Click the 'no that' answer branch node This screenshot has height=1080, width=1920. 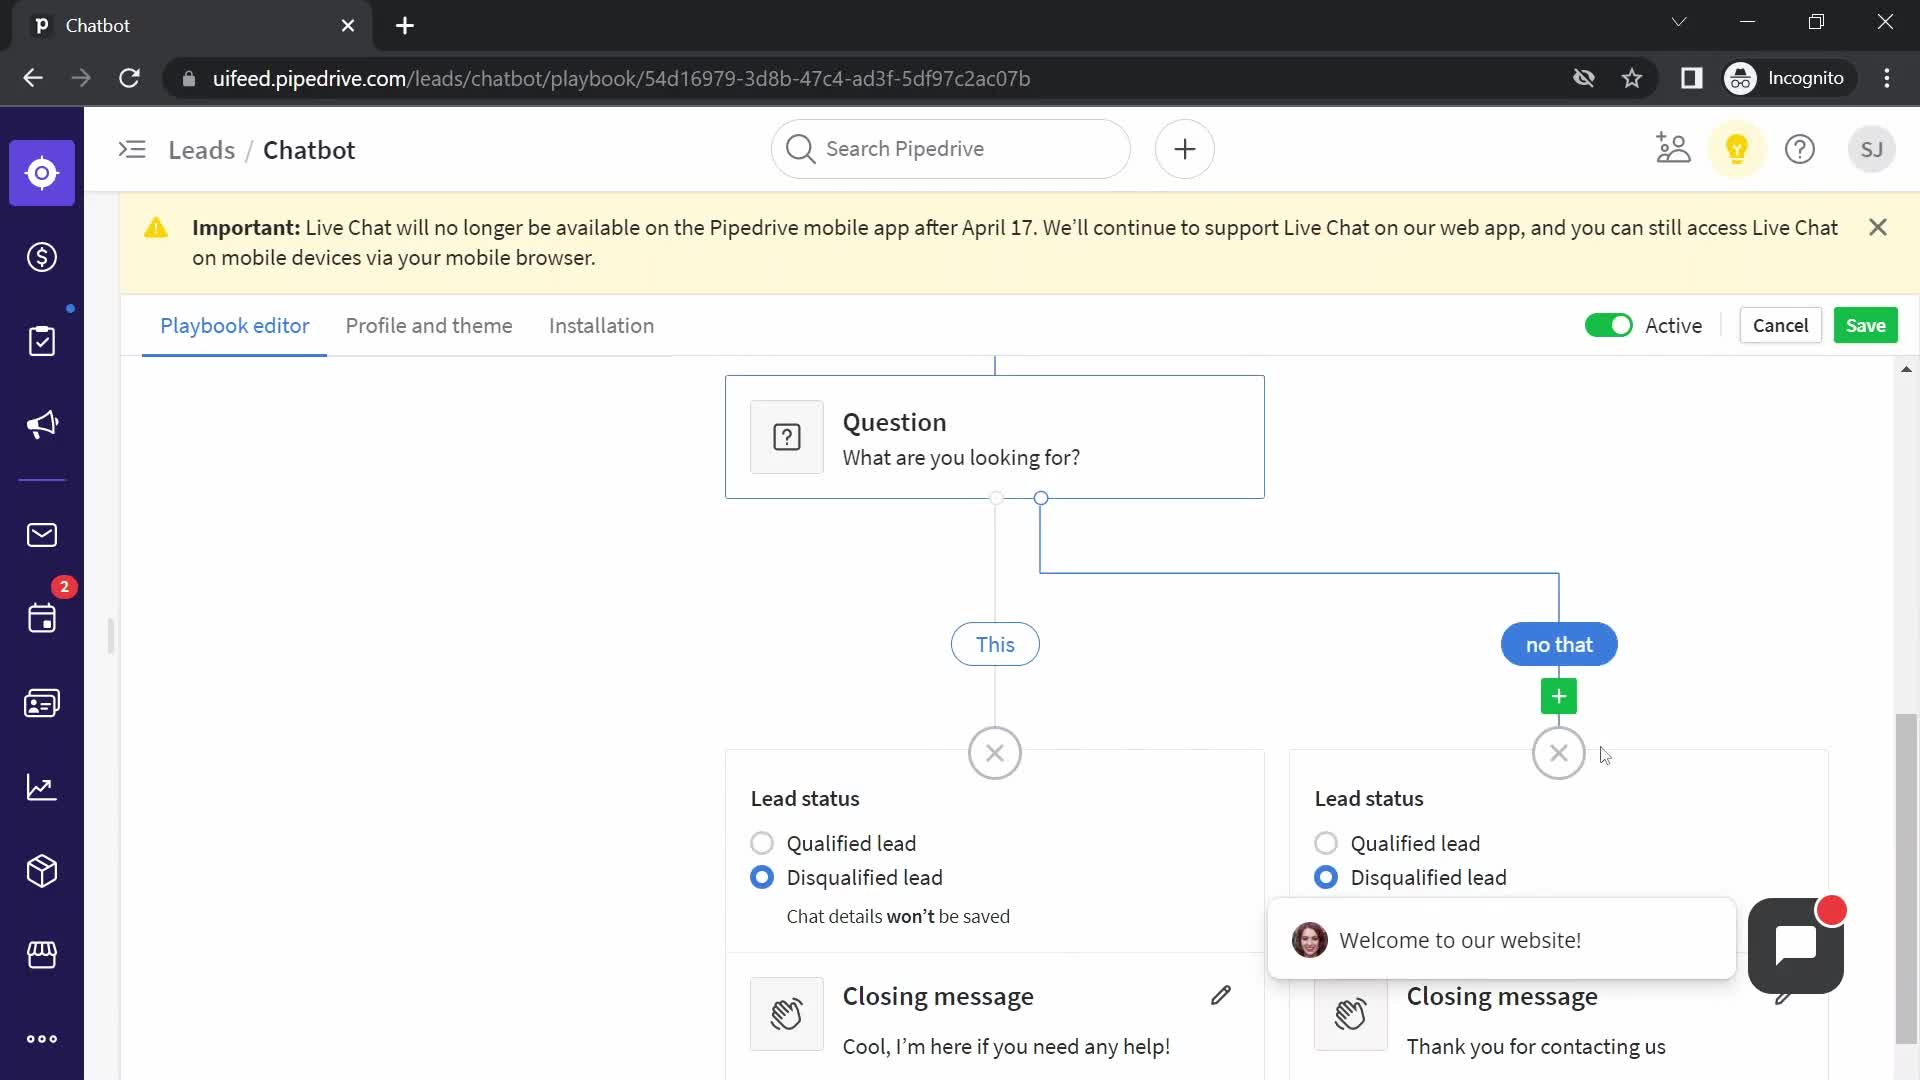tap(1560, 645)
